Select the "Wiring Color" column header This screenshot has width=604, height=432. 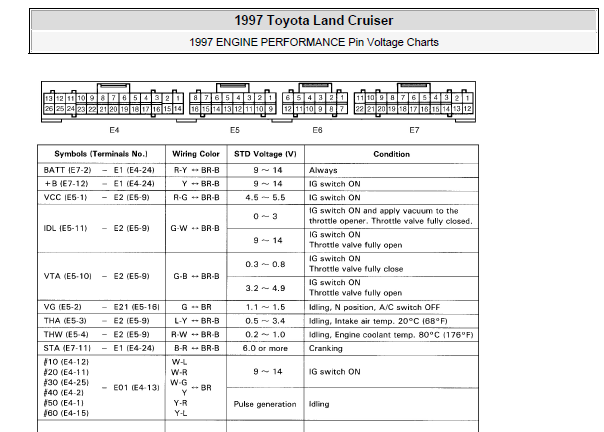pos(196,154)
